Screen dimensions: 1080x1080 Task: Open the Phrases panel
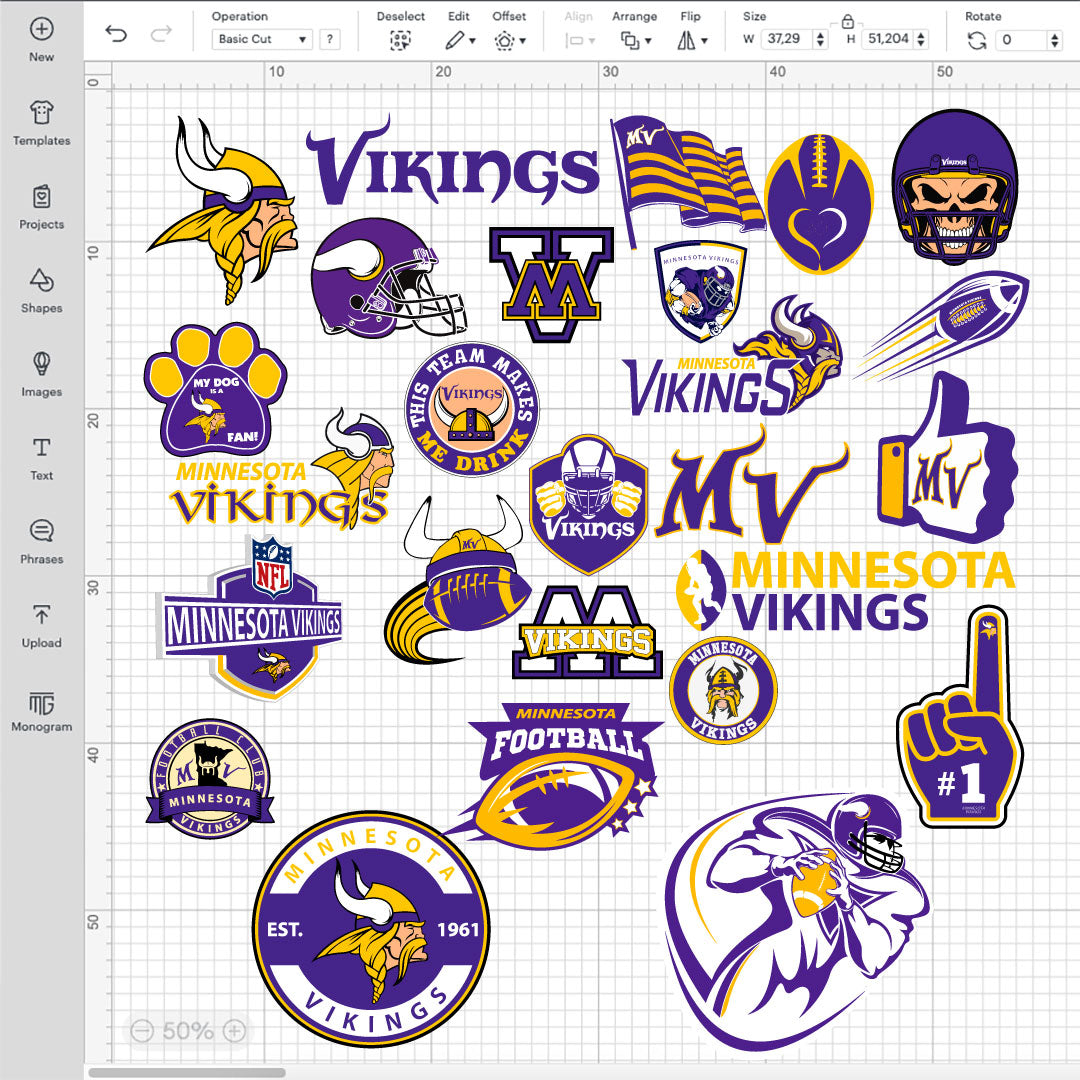click(41, 541)
